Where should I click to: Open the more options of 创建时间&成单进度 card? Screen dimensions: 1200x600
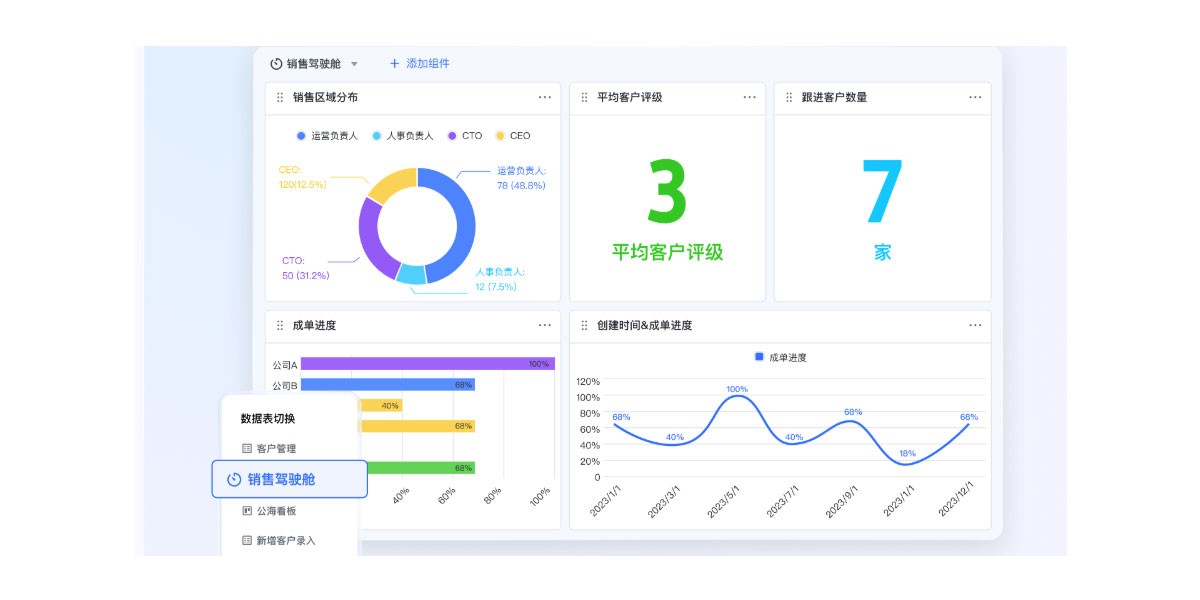975,325
